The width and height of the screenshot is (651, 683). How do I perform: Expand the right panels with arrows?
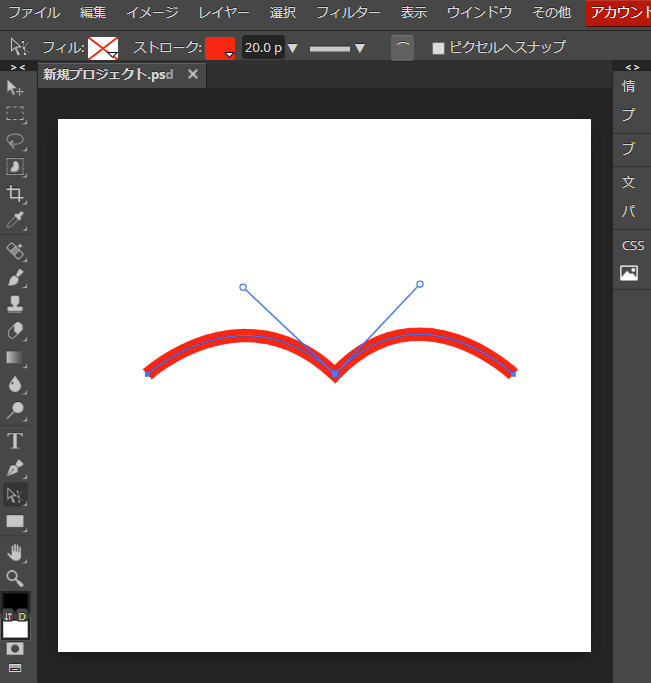pos(632,67)
